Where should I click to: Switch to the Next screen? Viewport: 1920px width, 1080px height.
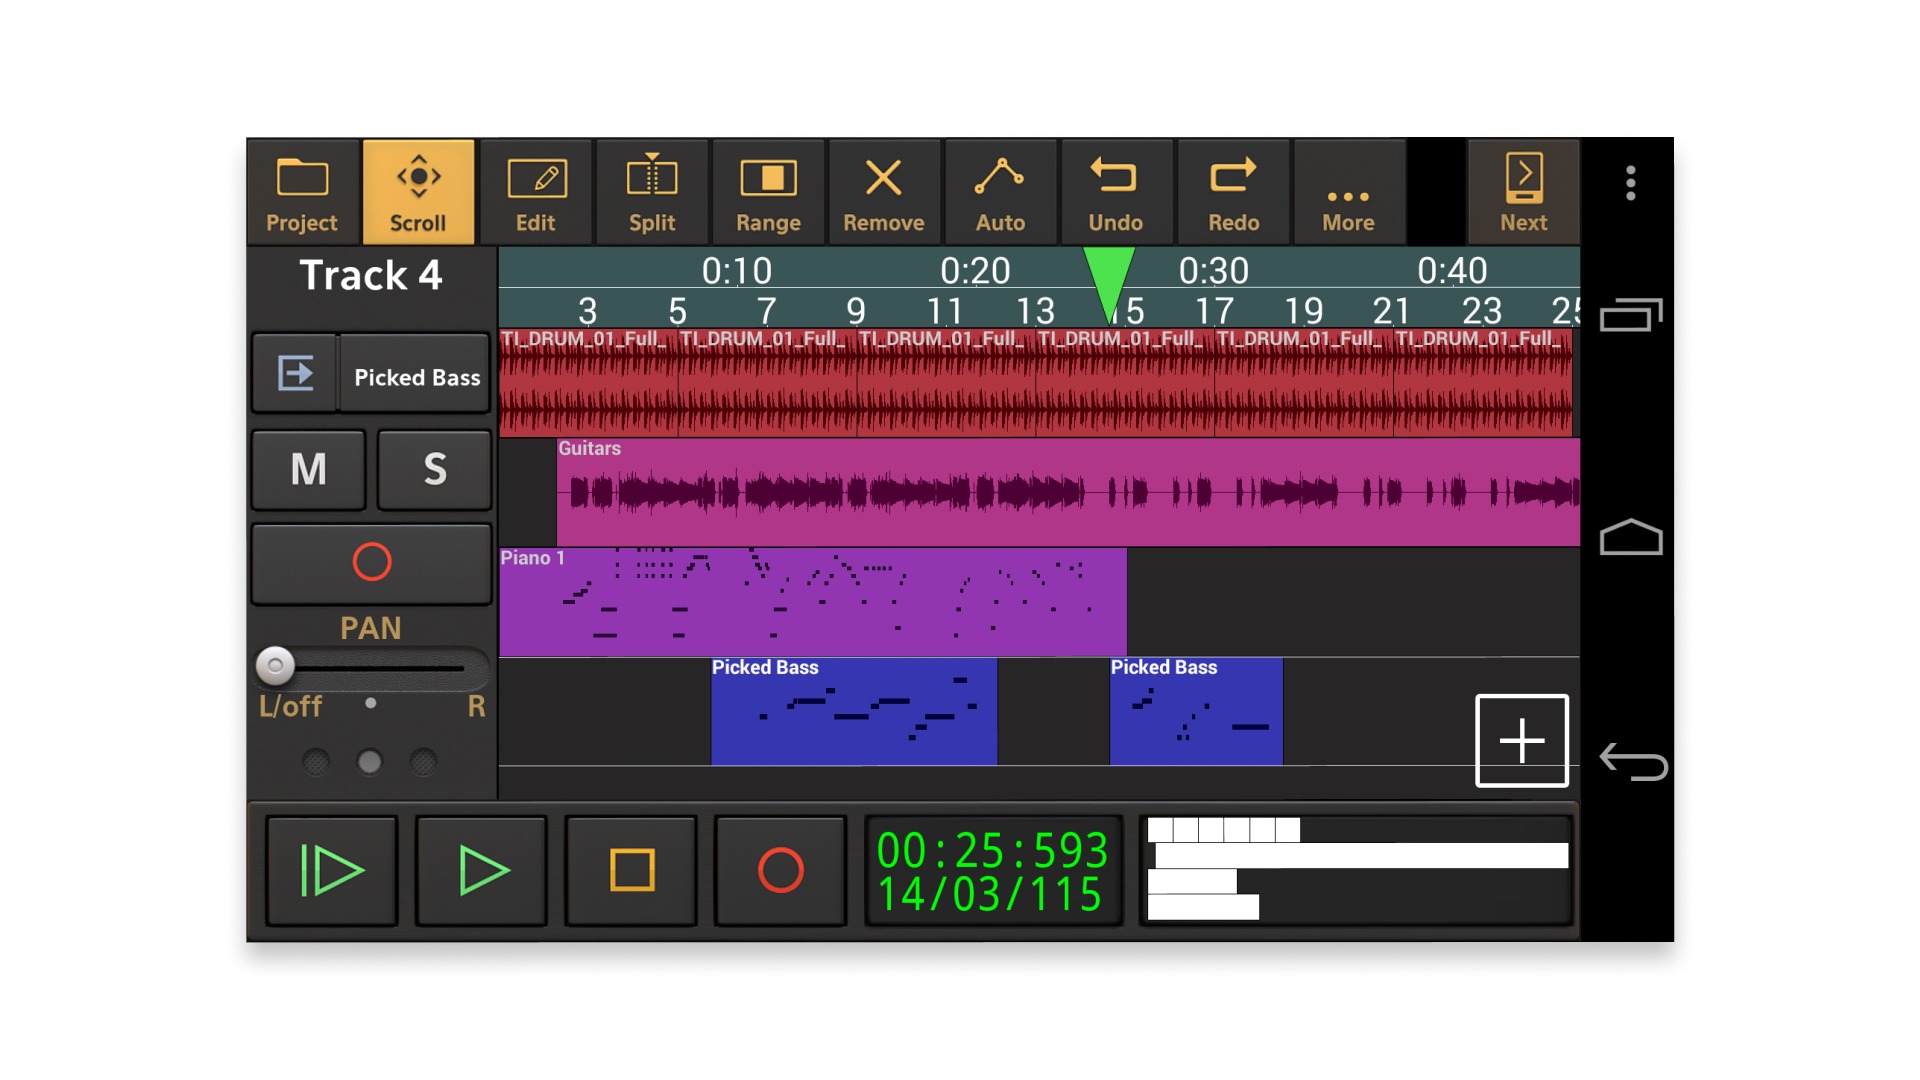click(x=1522, y=192)
